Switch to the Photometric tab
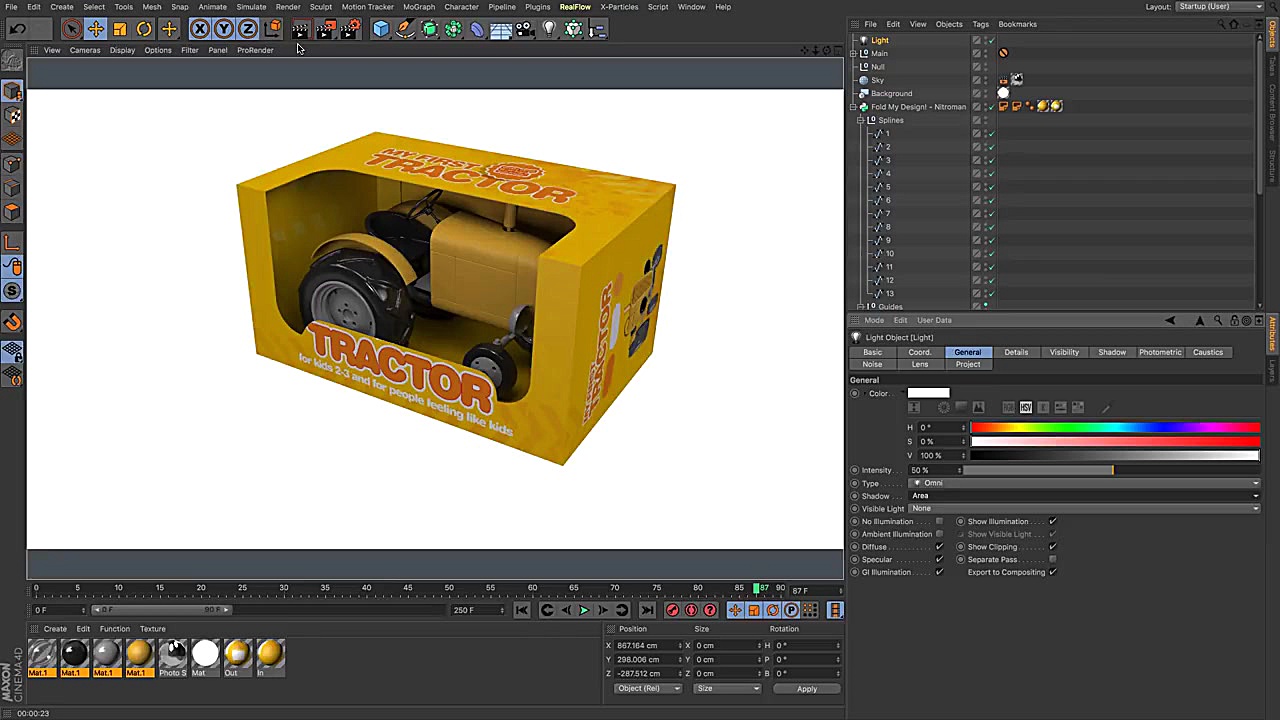Viewport: 1280px width, 720px height. [1160, 352]
